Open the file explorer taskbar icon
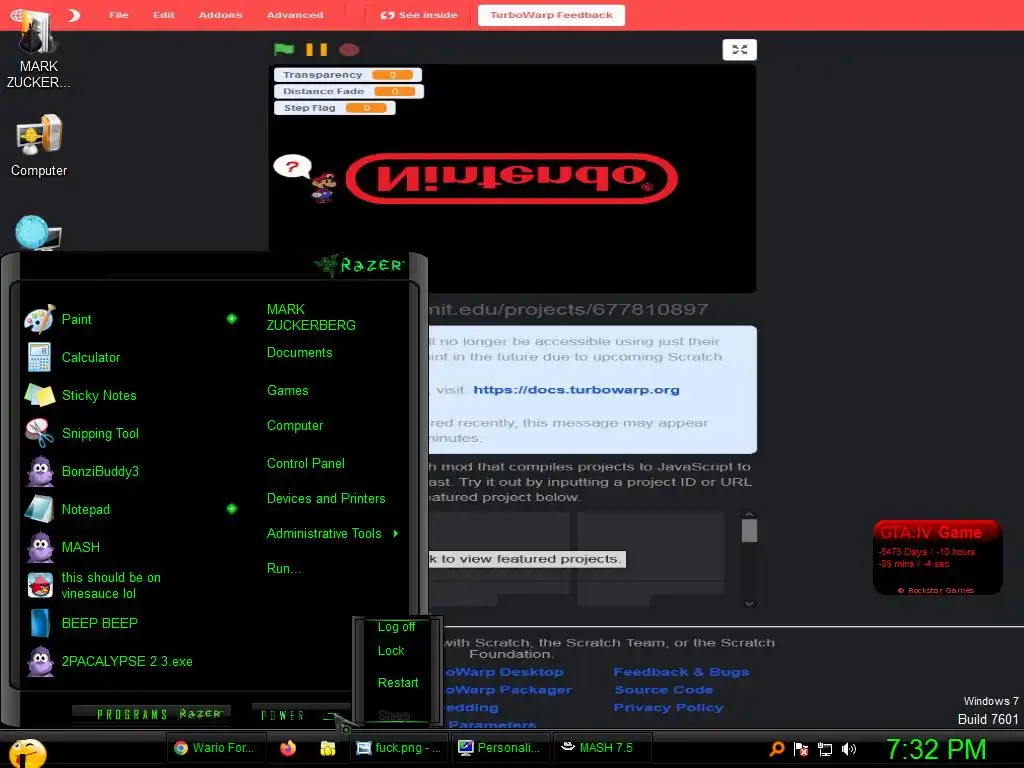Viewport: 1024px width, 768px height. click(x=328, y=748)
